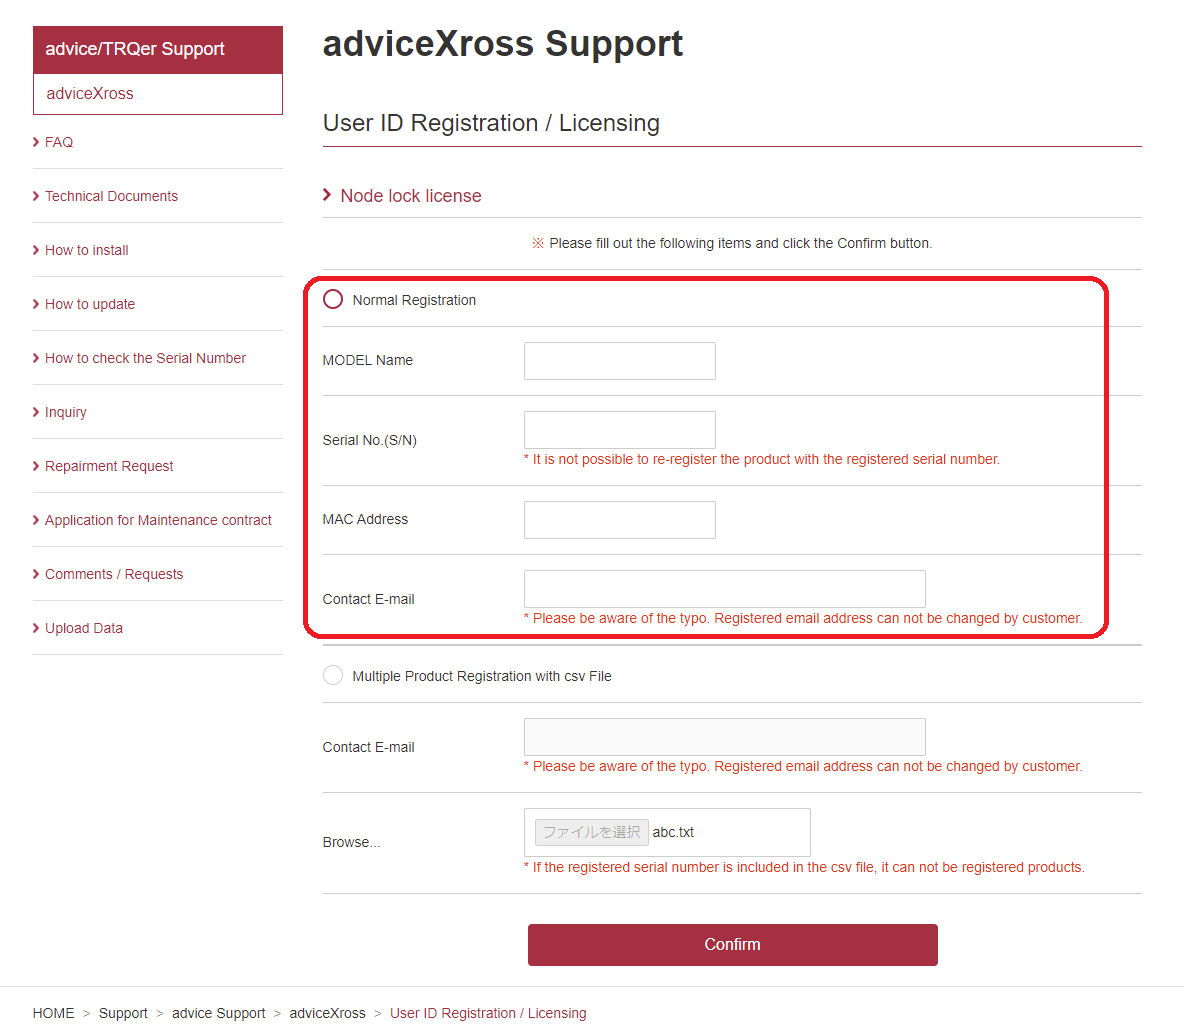Viewport: 1184px width, 1032px height.
Task: Open the FAQ sidebar link
Action: [59, 142]
